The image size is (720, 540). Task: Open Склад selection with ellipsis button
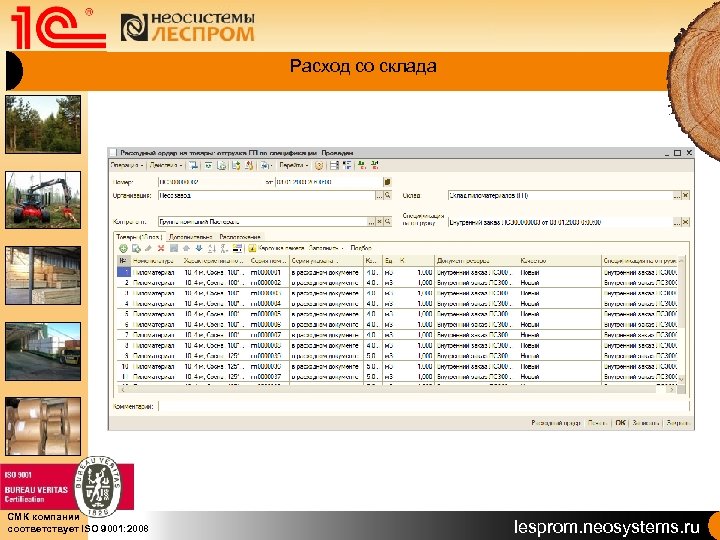(677, 196)
